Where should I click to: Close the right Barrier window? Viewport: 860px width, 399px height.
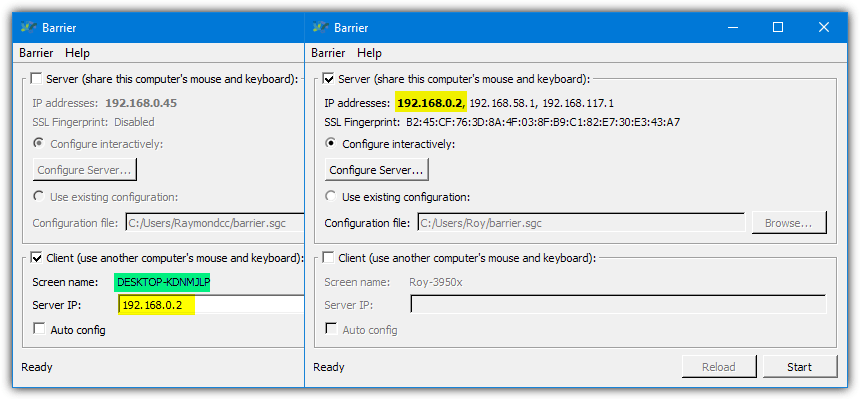pos(823,27)
